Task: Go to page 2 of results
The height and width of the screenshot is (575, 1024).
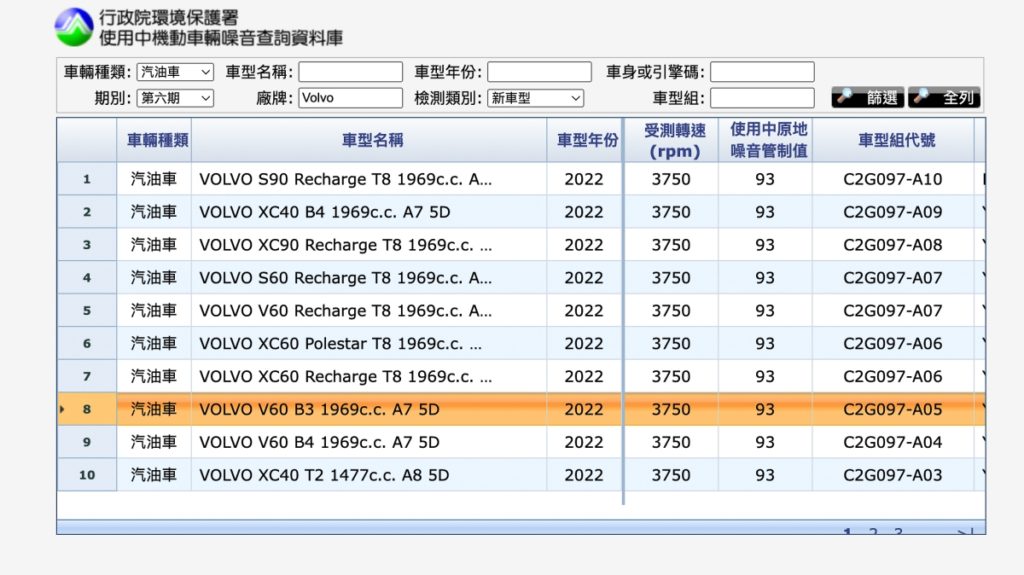Action: pyautogui.click(x=873, y=533)
